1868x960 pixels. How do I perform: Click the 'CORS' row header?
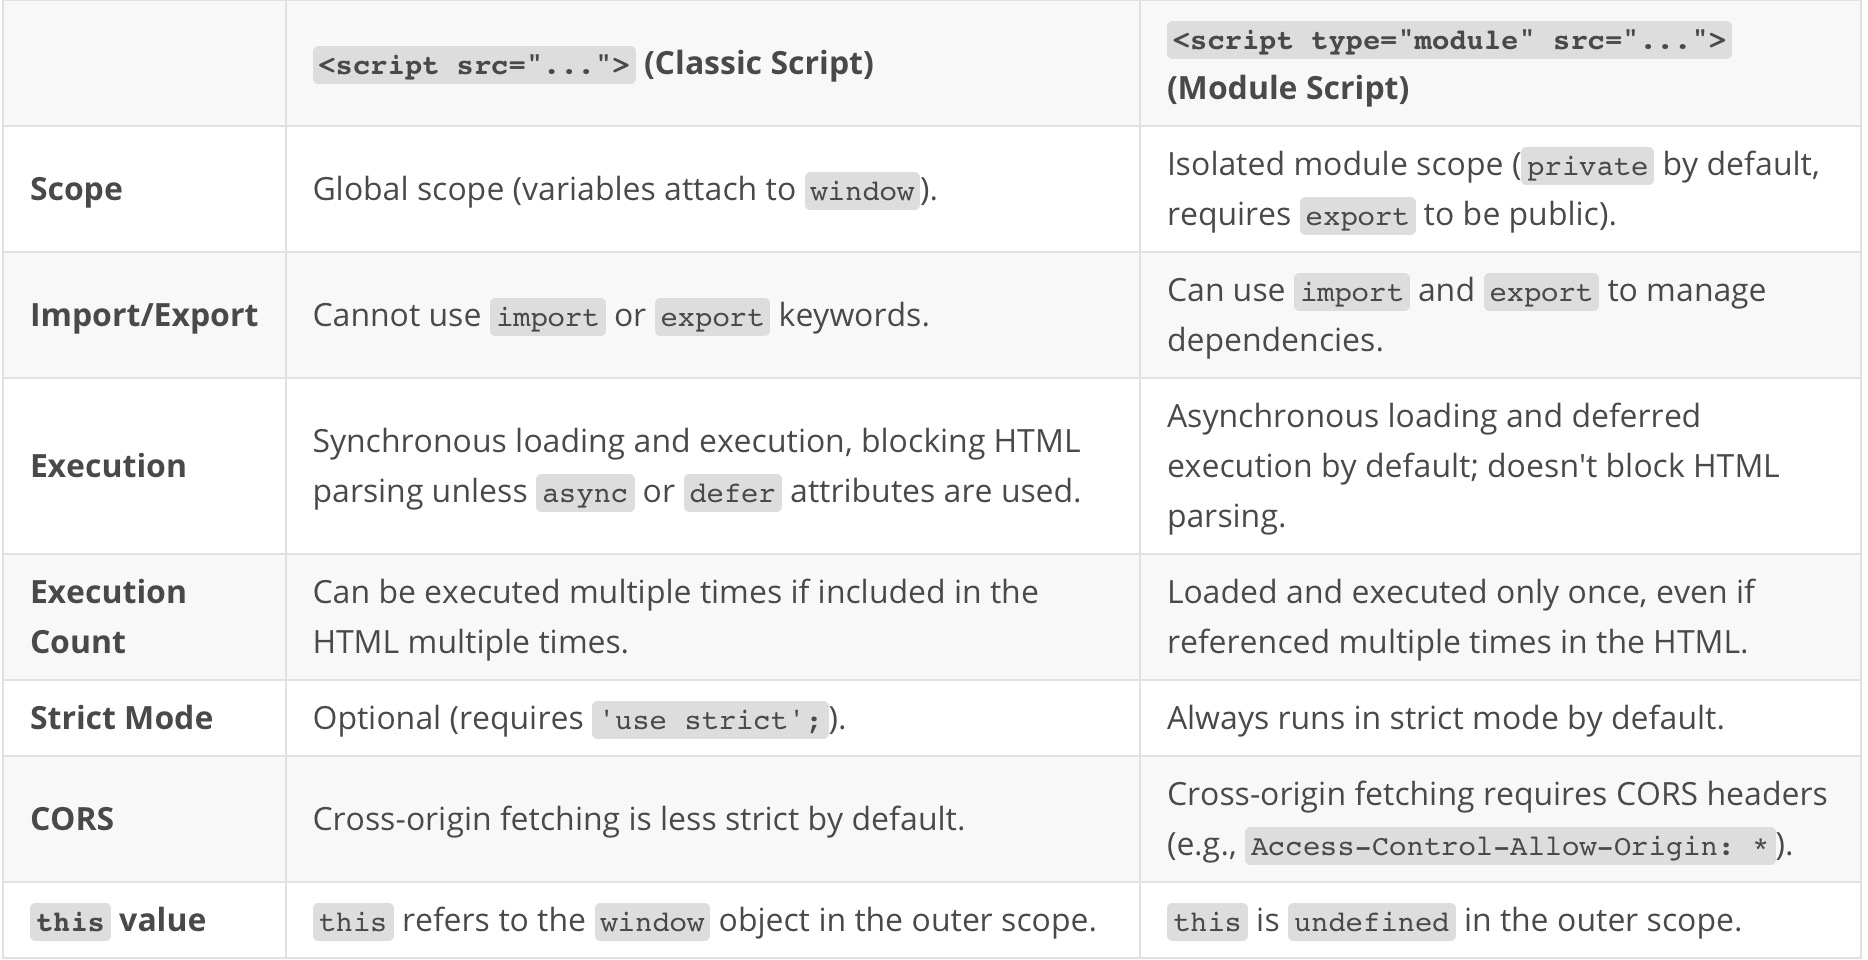click(72, 819)
